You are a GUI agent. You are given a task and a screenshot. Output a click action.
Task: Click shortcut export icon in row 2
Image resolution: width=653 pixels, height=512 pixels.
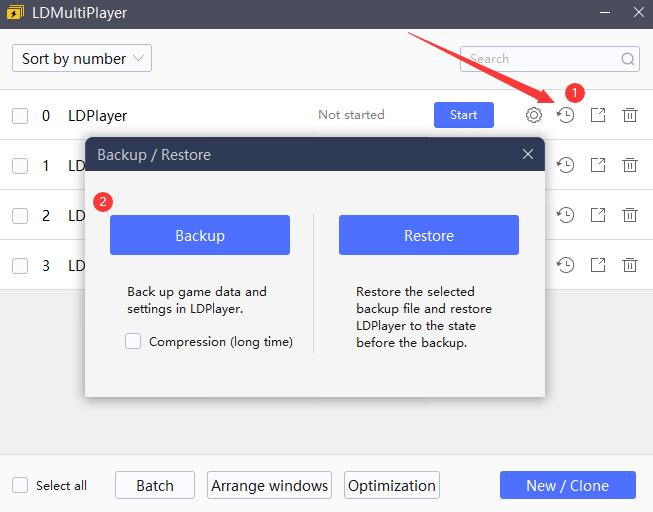598,215
